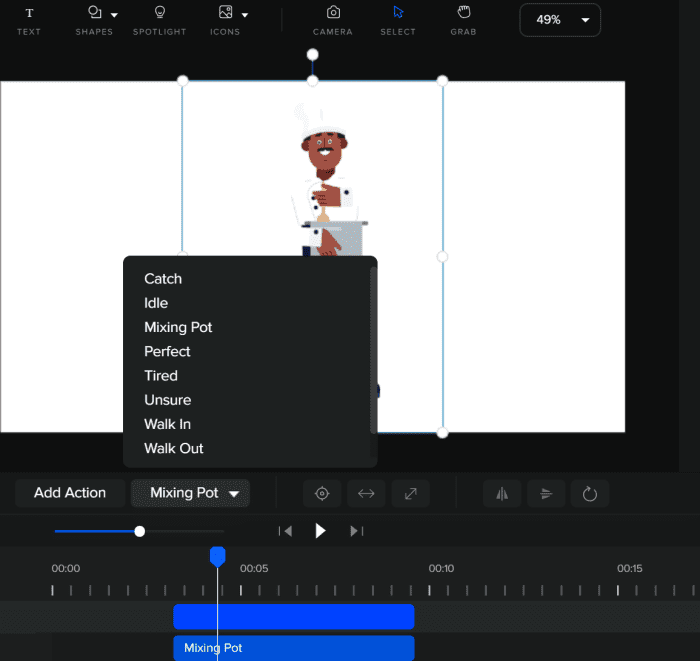Click the horizontal double-arrow move icon
Image resolution: width=700 pixels, height=661 pixels.
pyautogui.click(x=366, y=493)
